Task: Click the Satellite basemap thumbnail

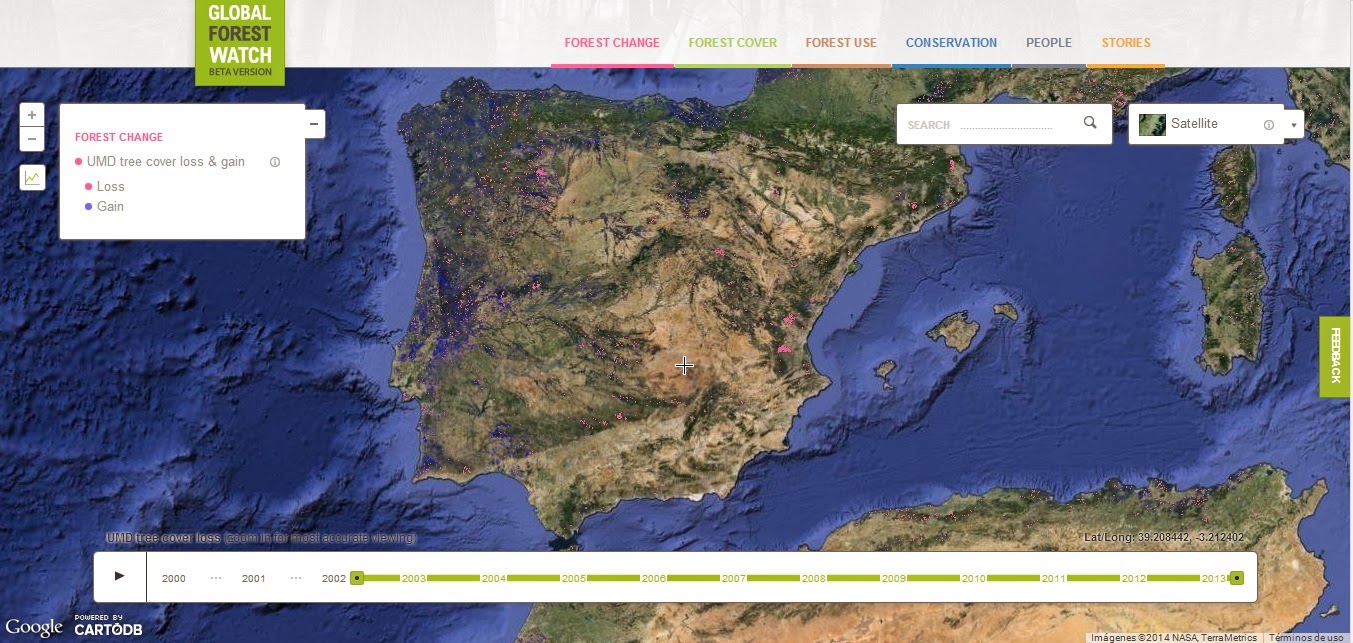Action: 1152,124
